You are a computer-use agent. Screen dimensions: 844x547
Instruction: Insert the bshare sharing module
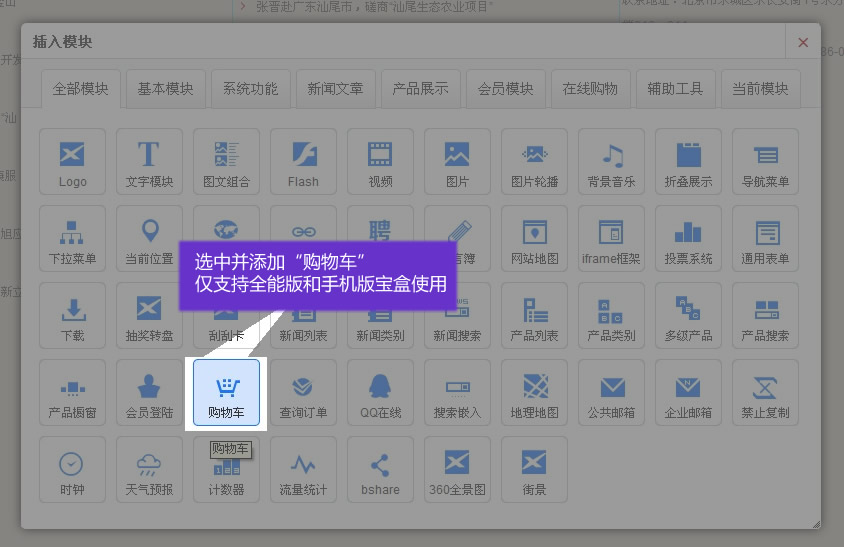380,469
